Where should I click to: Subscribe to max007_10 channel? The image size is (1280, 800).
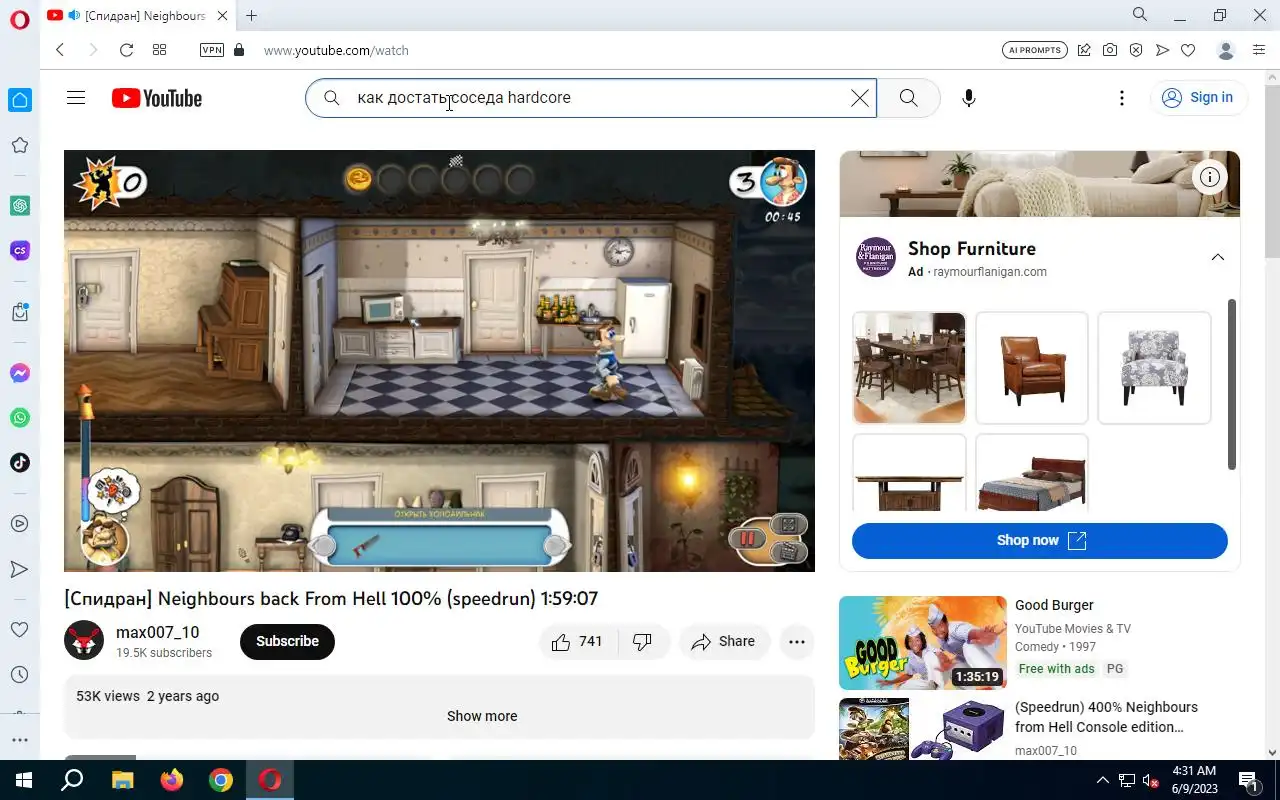(x=287, y=641)
